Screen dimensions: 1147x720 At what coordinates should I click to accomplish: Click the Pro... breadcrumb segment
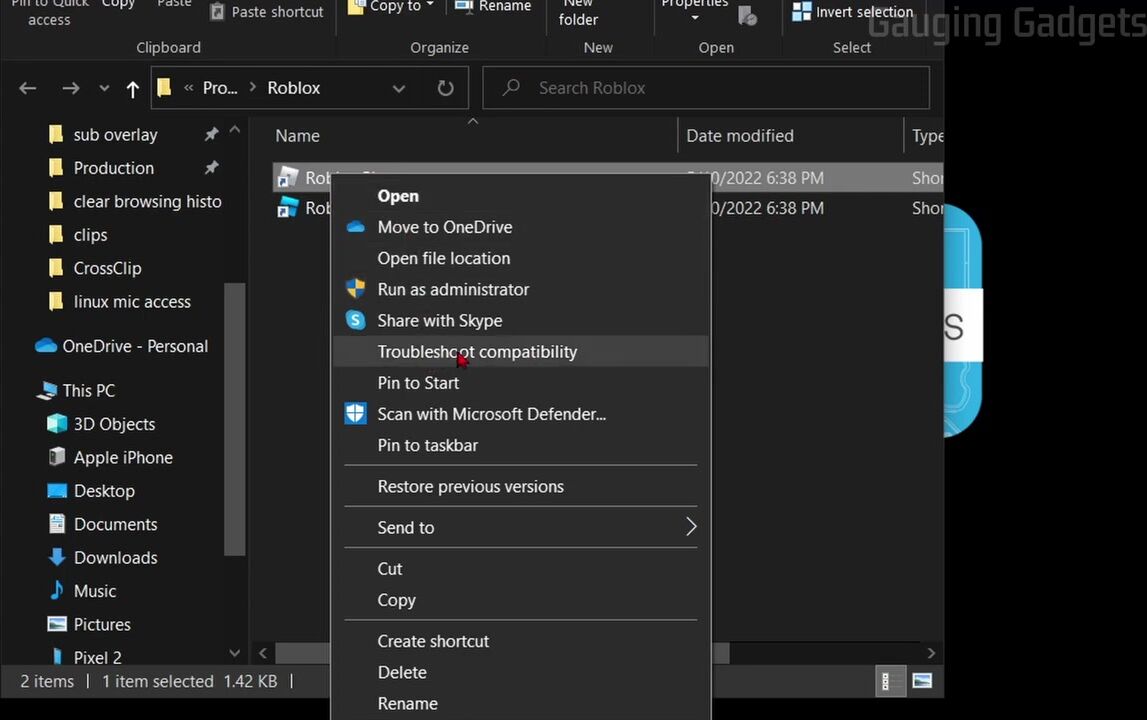[219, 88]
